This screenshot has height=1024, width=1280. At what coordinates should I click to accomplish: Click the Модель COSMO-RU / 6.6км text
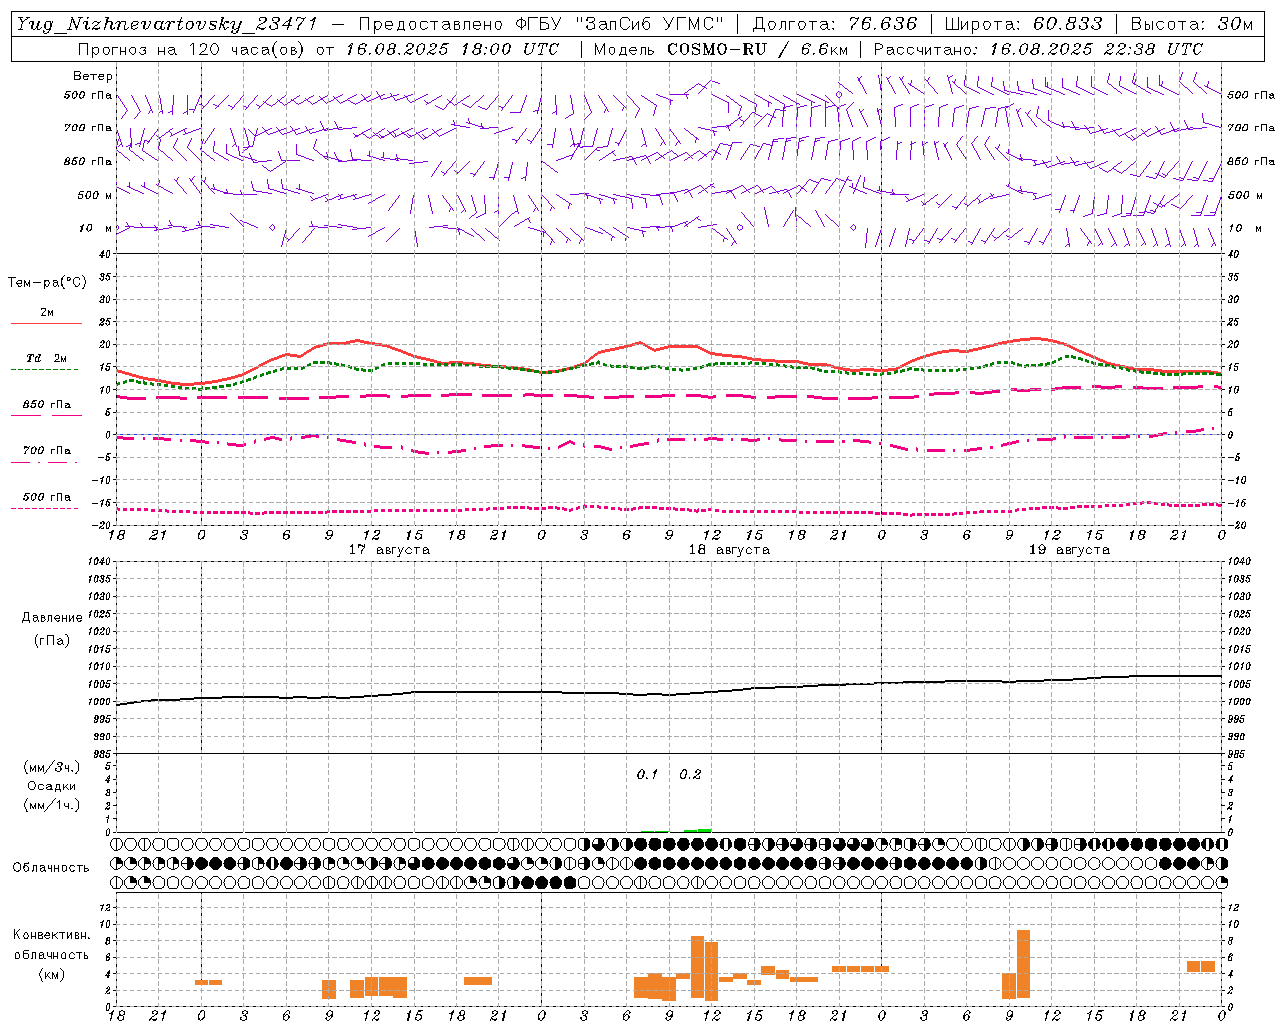pyautogui.click(x=721, y=49)
